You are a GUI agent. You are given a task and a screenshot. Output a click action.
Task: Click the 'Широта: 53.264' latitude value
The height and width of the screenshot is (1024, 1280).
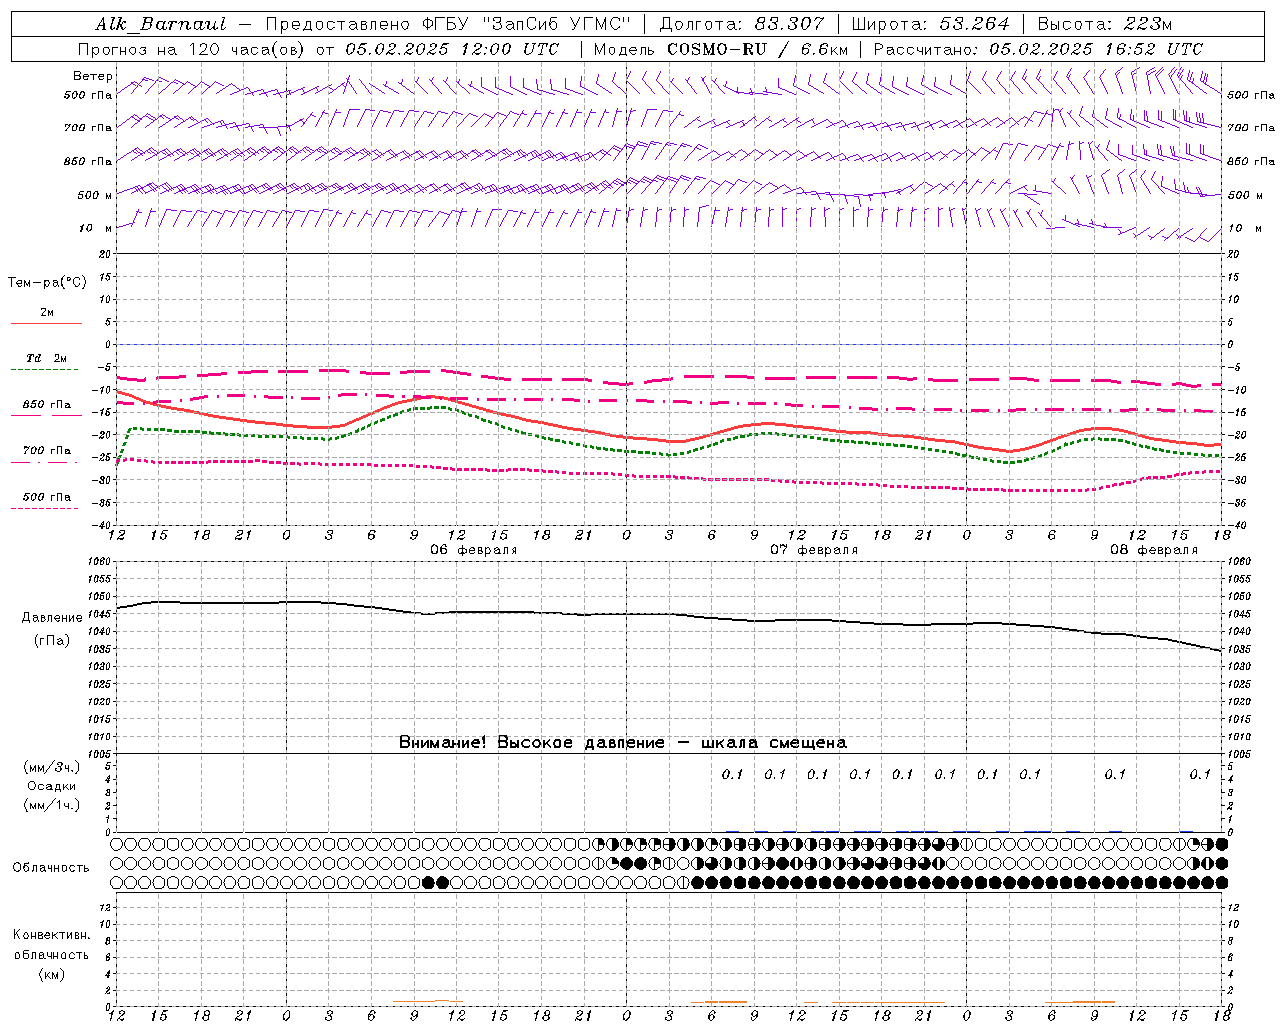(x=932, y=24)
